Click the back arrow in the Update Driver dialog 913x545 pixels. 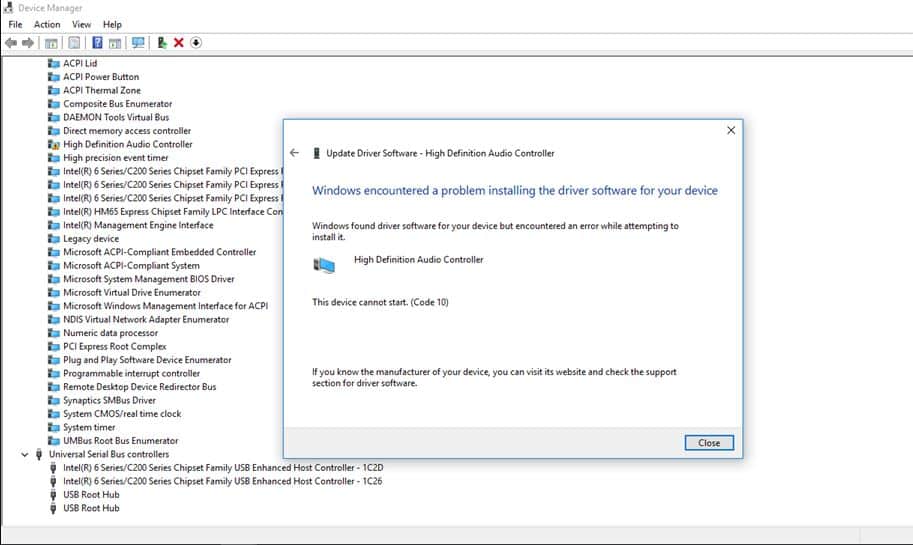coord(294,153)
